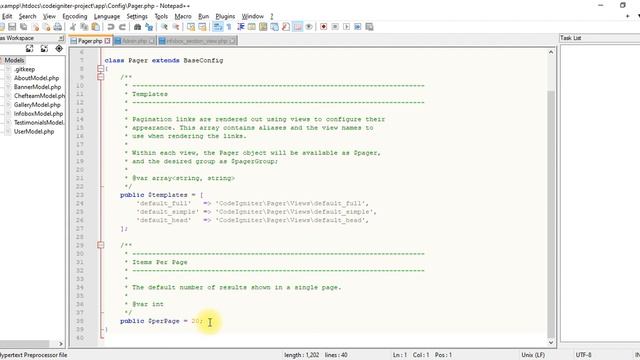
Task: Click the Save All toolbar icon
Action: tap(23, 27)
